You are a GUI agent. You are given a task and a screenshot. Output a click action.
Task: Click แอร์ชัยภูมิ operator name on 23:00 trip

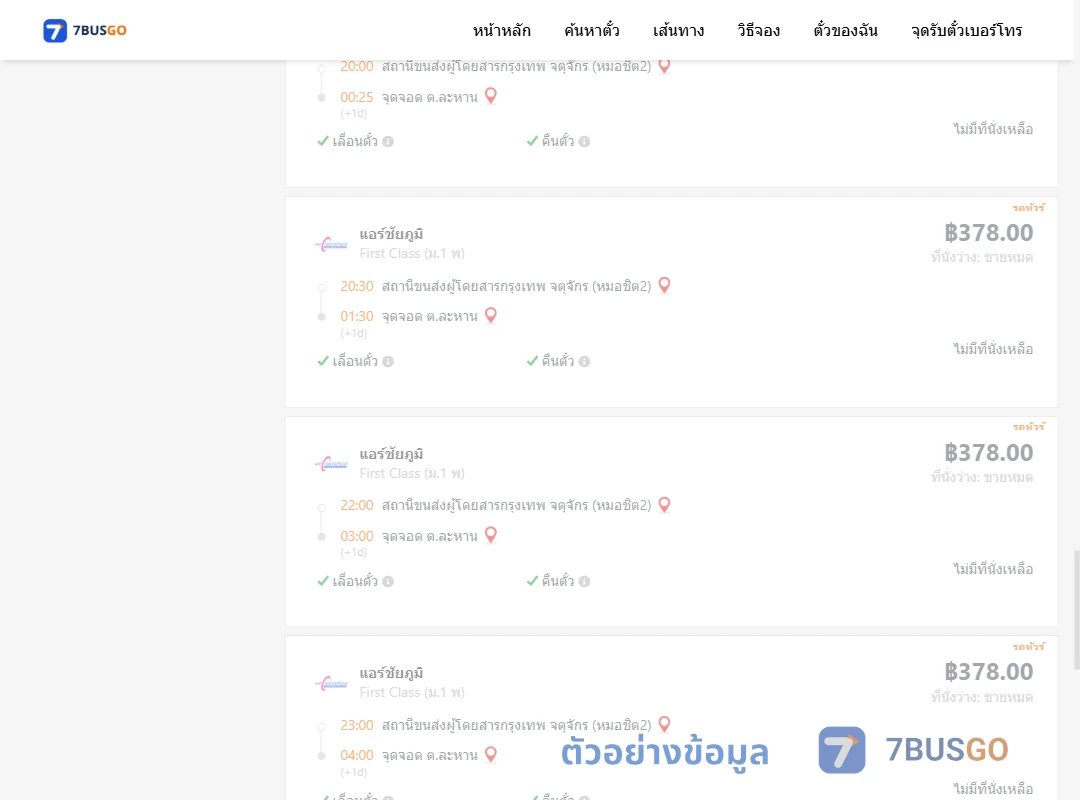(391, 673)
